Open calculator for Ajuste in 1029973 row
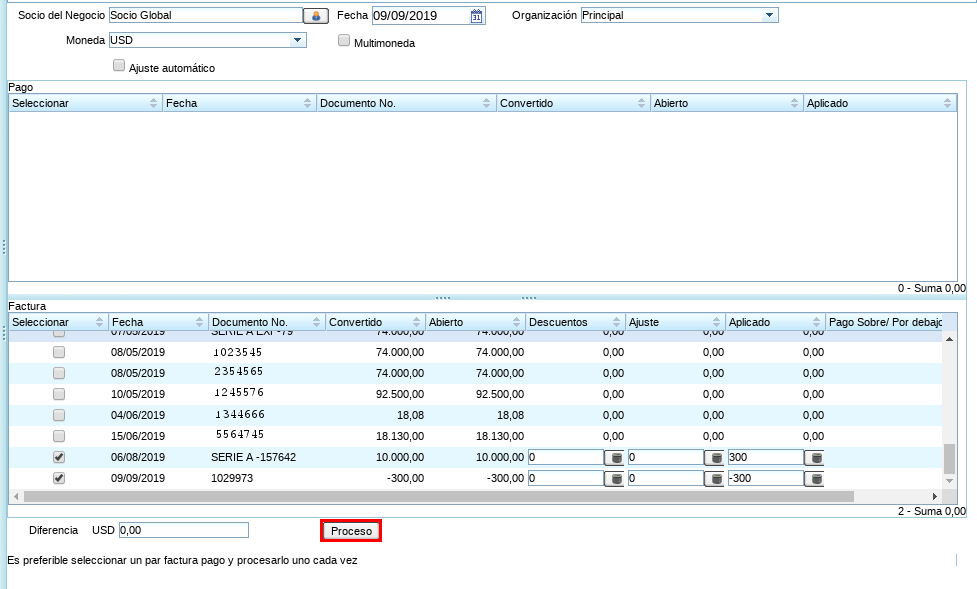The height and width of the screenshot is (589, 977). (x=715, y=479)
